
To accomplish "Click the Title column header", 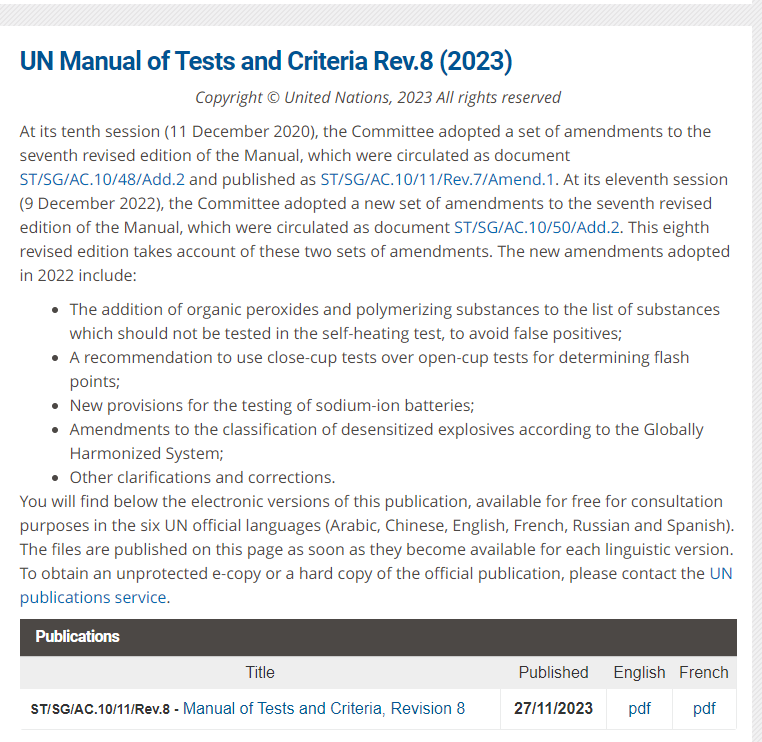I will (x=260, y=672).
